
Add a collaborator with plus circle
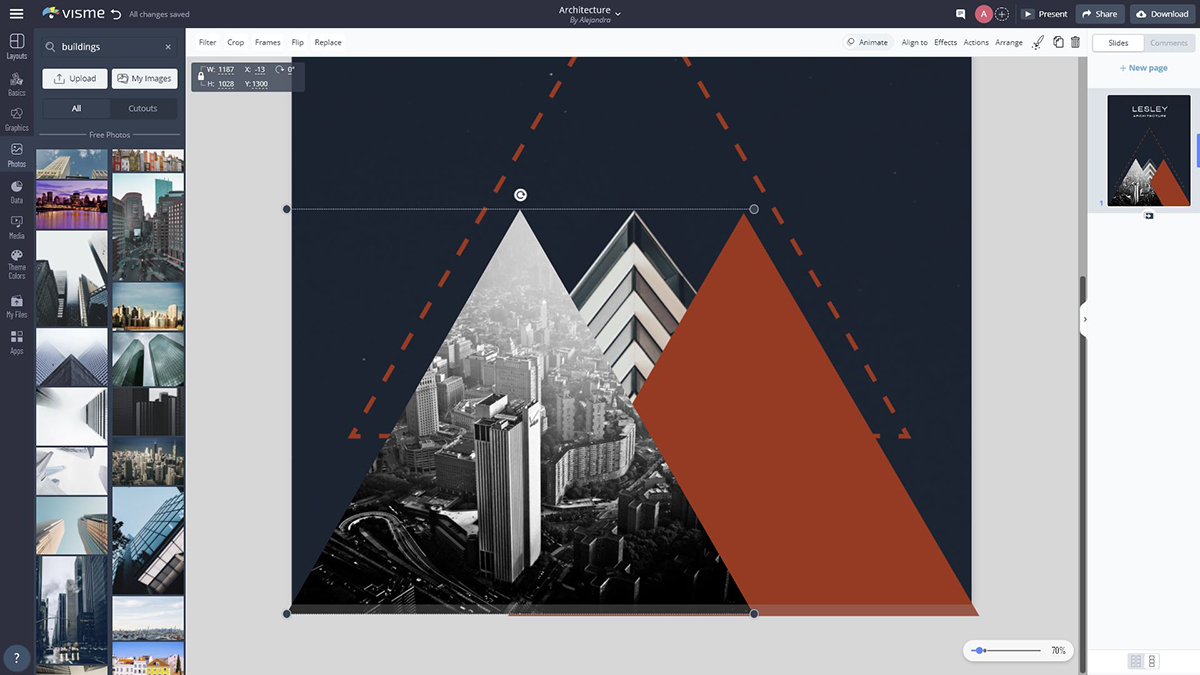(x=1002, y=14)
